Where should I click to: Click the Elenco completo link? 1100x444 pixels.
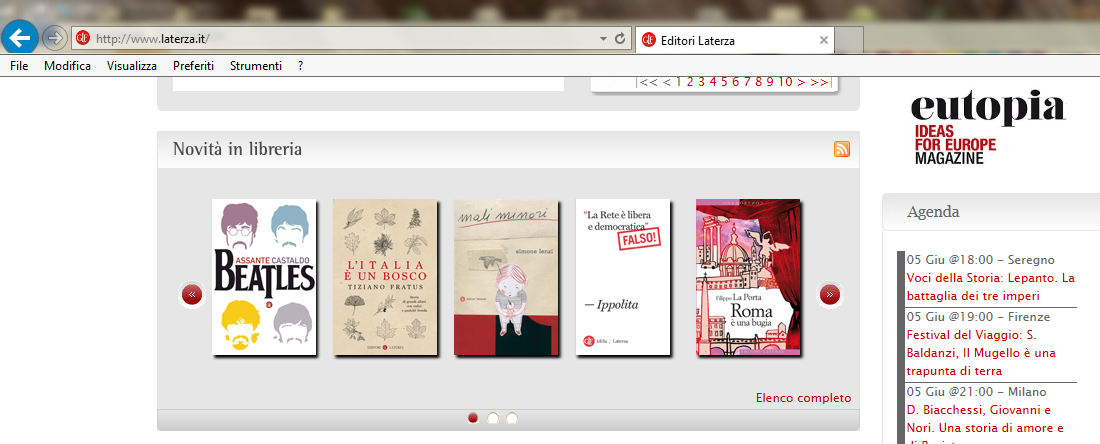click(x=803, y=398)
